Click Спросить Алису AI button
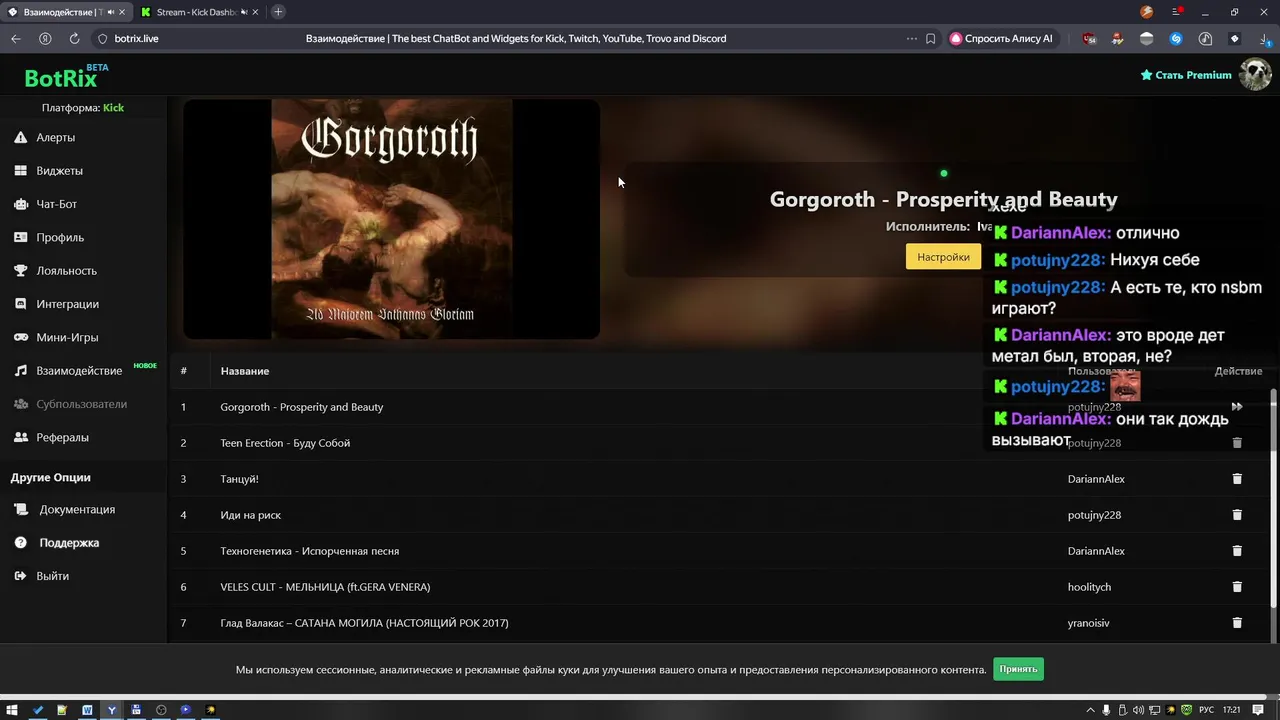Image resolution: width=1280 pixels, height=720 pixels. [1002, 39]
